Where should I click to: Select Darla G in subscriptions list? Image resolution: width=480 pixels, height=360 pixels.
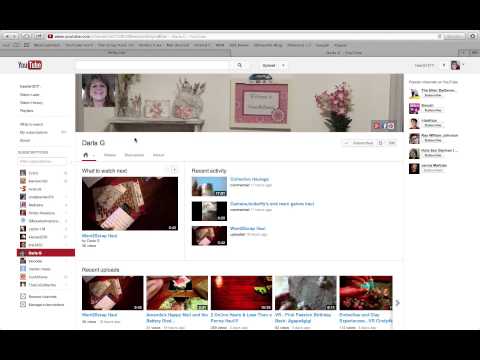[x=46, y=253]
